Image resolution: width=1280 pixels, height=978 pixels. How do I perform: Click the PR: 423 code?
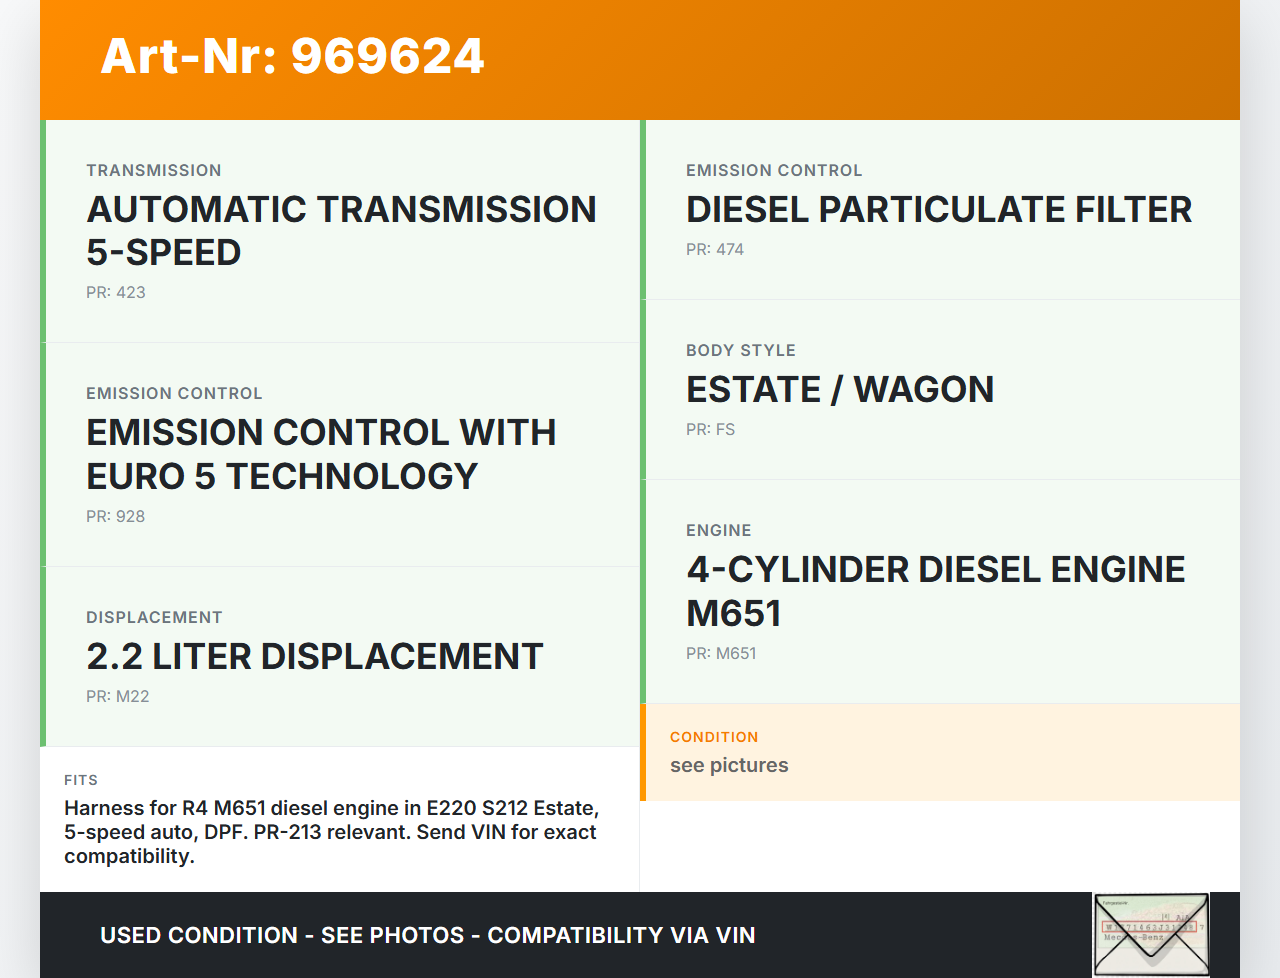pyautogui.click(x=116, y=293)
